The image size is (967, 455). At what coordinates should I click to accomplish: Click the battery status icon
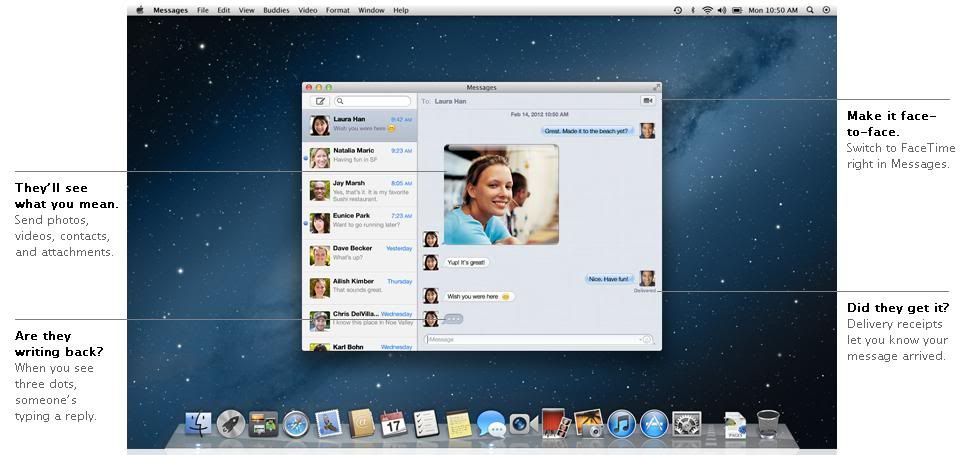[x=738, y=10]
